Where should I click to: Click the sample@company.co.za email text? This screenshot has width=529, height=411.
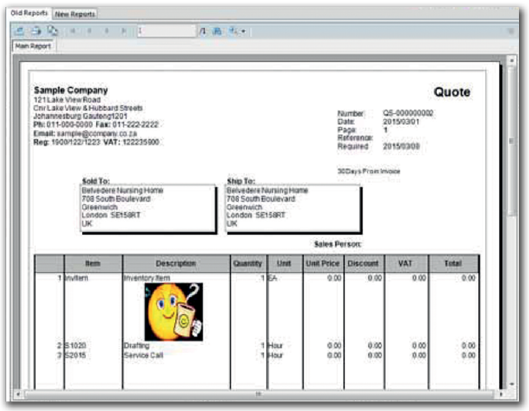pos(97,133)
